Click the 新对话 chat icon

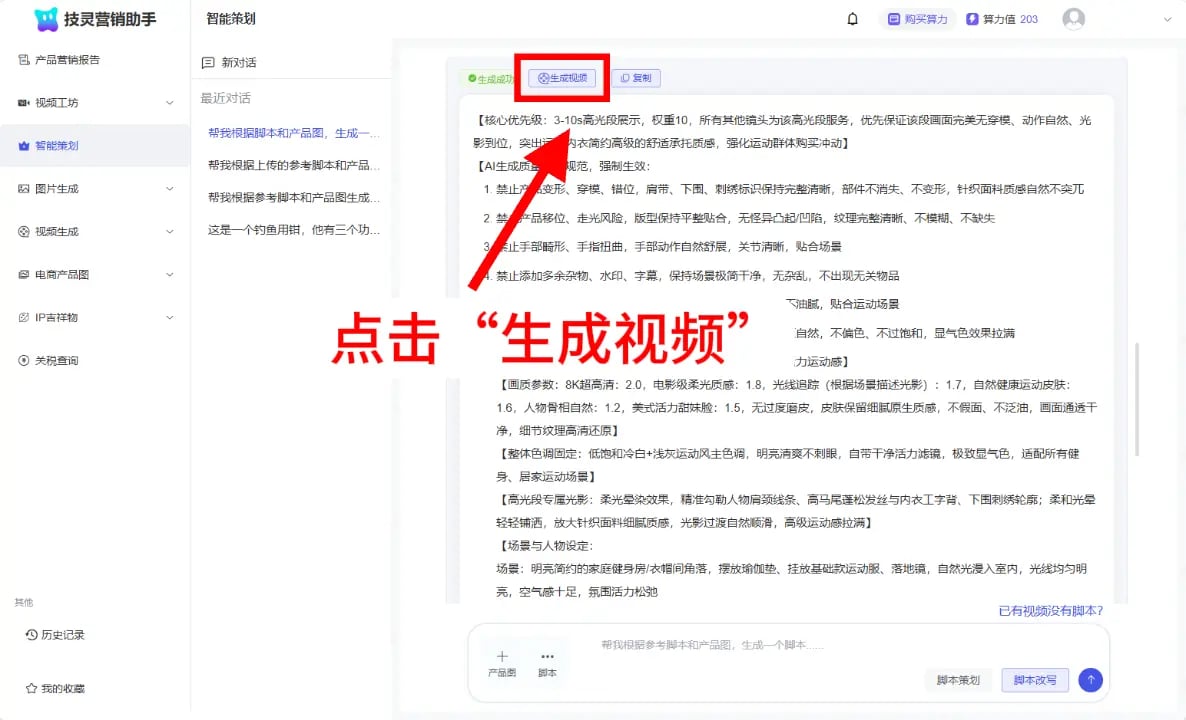tap(208, 63)
